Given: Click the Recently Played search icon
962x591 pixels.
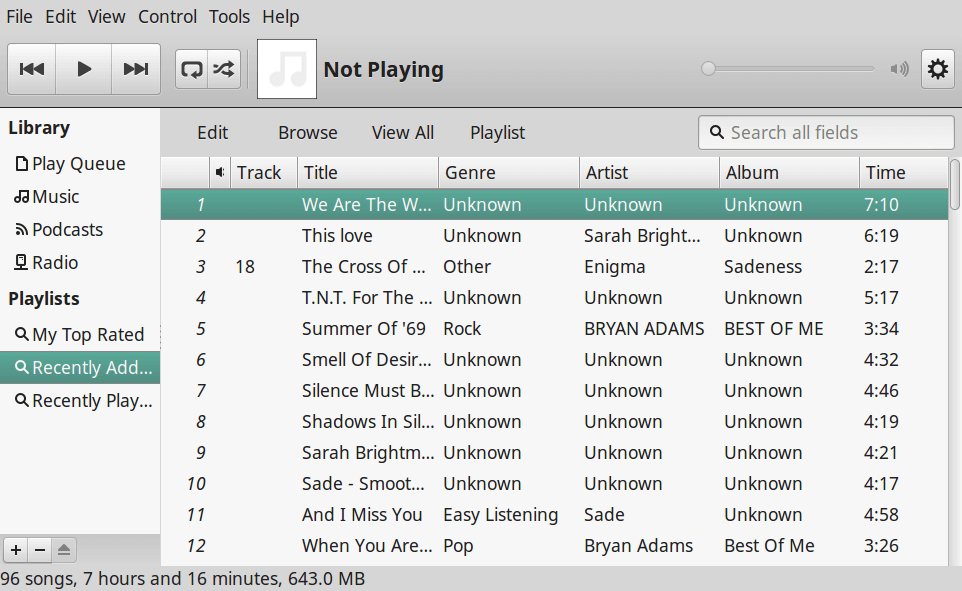Looking at the screenshot, I should point(21,401).
